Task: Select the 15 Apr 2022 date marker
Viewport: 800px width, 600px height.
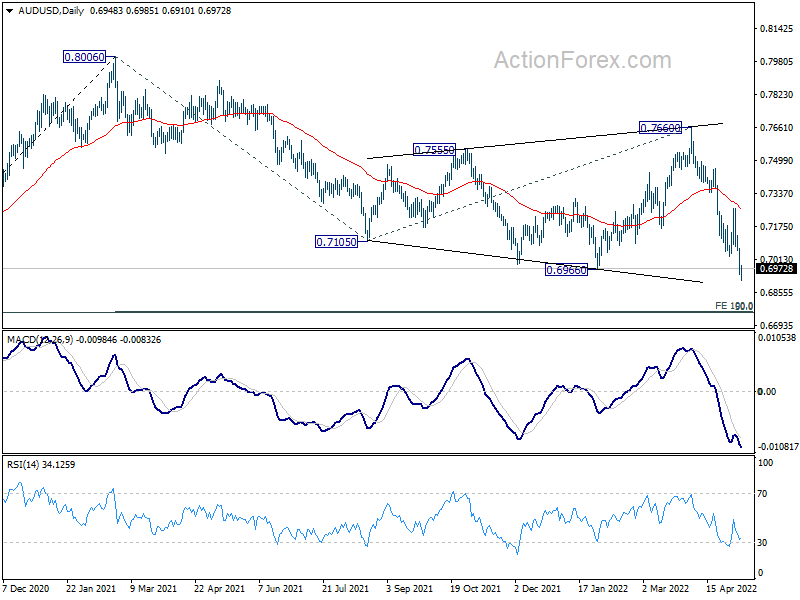Action: click(x=731, y=588)
